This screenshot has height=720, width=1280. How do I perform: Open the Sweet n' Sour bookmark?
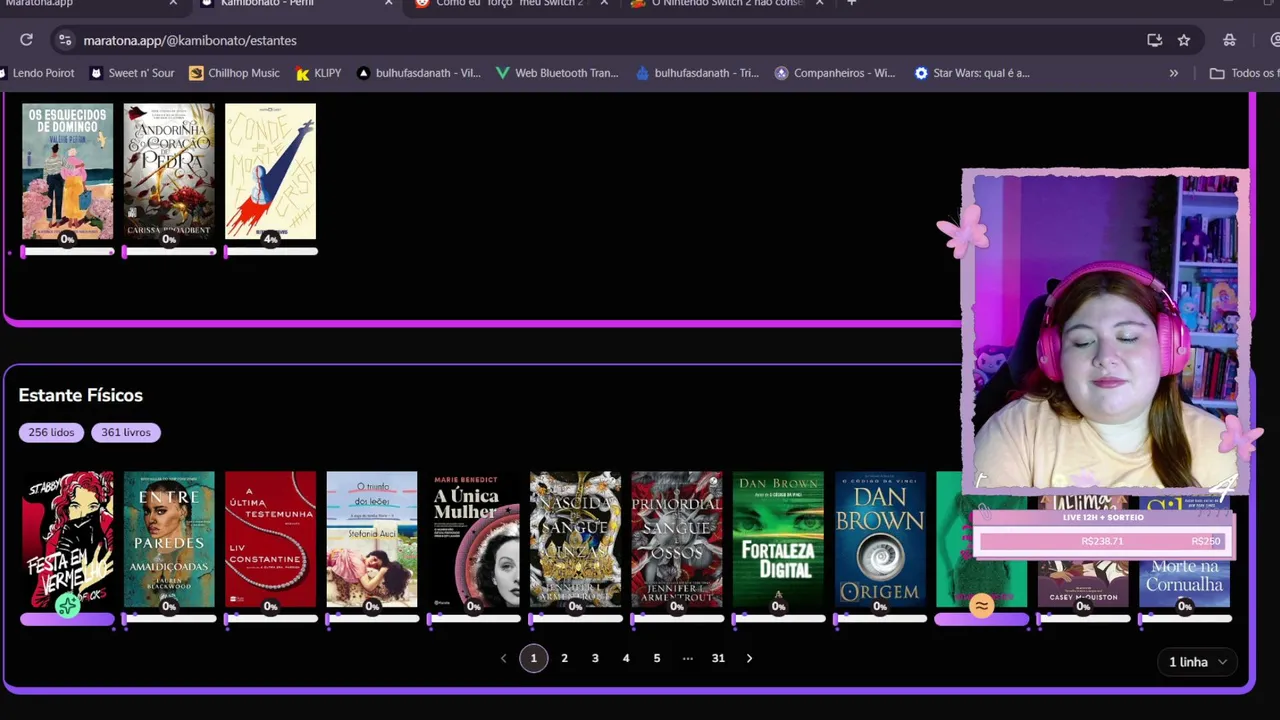tap(132, 73)
